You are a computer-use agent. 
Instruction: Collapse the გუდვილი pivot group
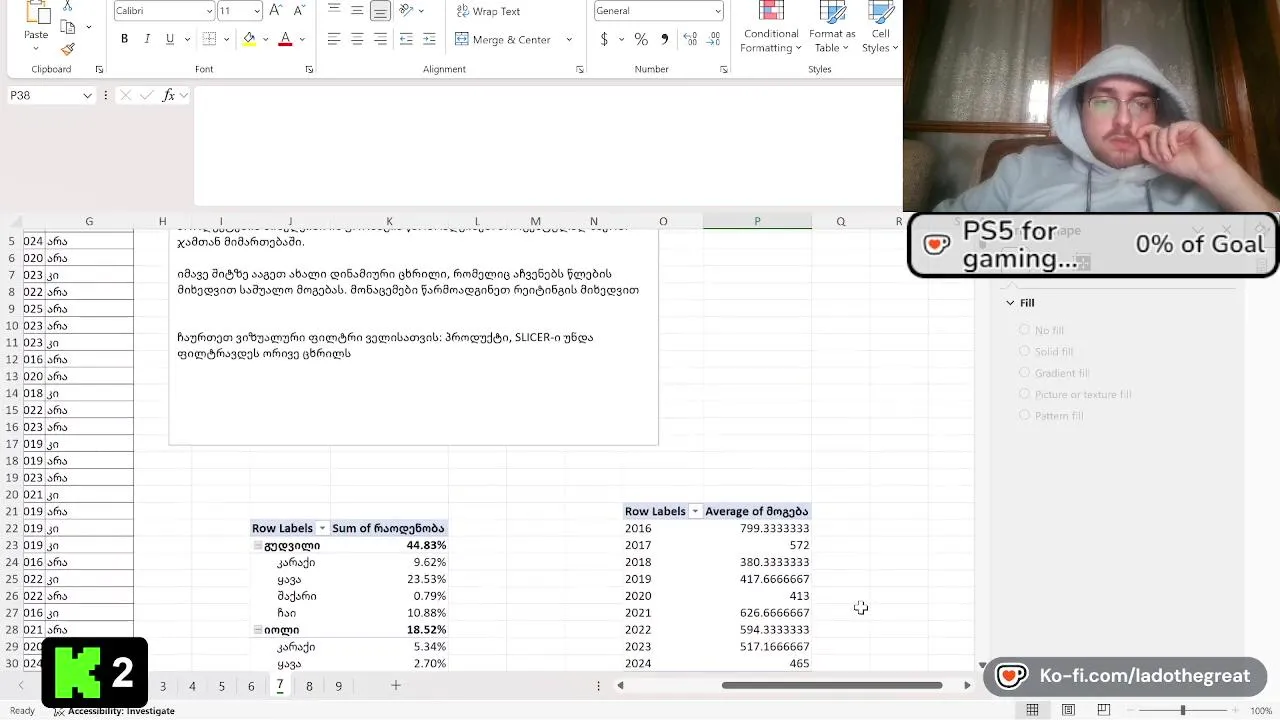pos(257,545)
